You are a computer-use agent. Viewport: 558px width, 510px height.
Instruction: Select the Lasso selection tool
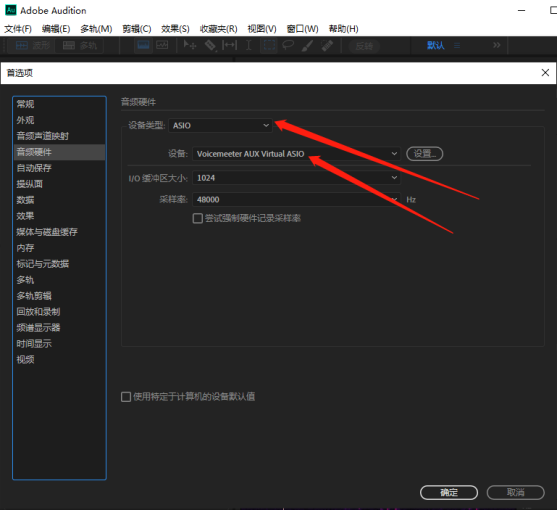click(288, 46)
